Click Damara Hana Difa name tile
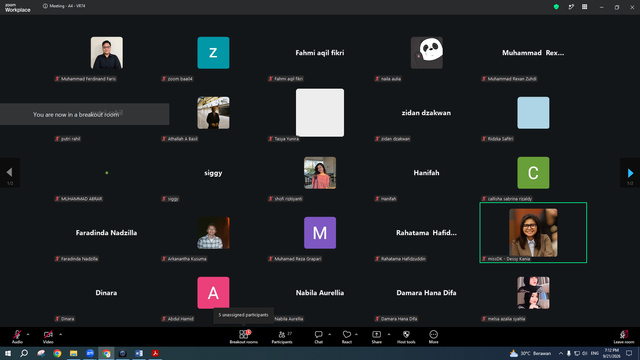Viewport: 640px width, 360px height. [427, 293]
